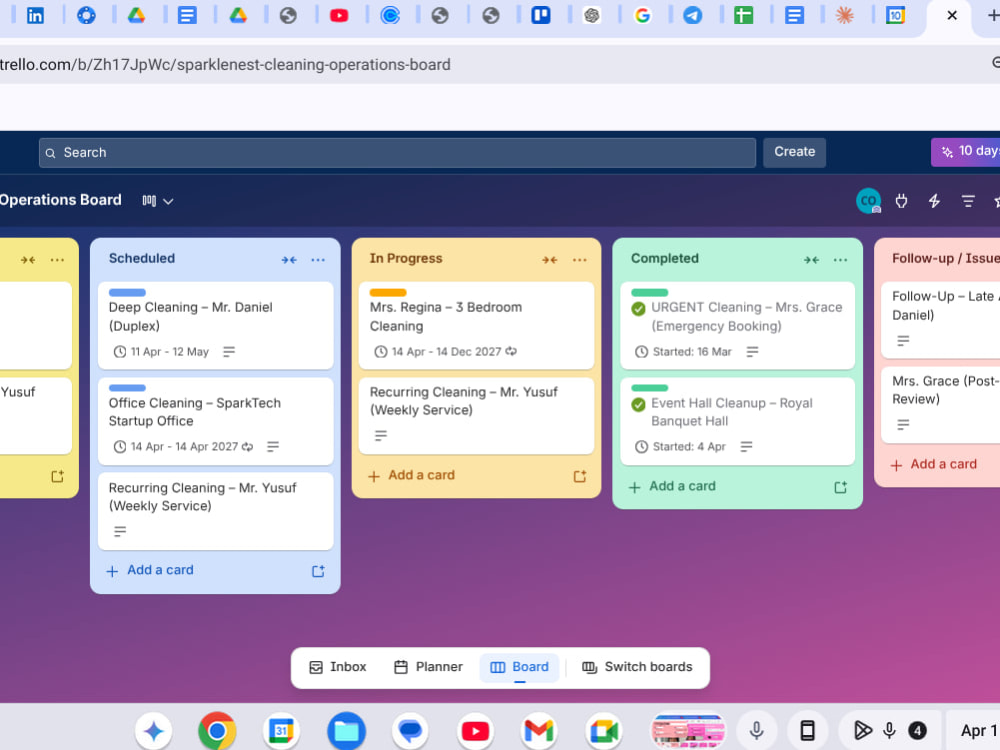Click the 11 Apr - 12 May date badge
The image size is (1000, 750).
(161, 351)
